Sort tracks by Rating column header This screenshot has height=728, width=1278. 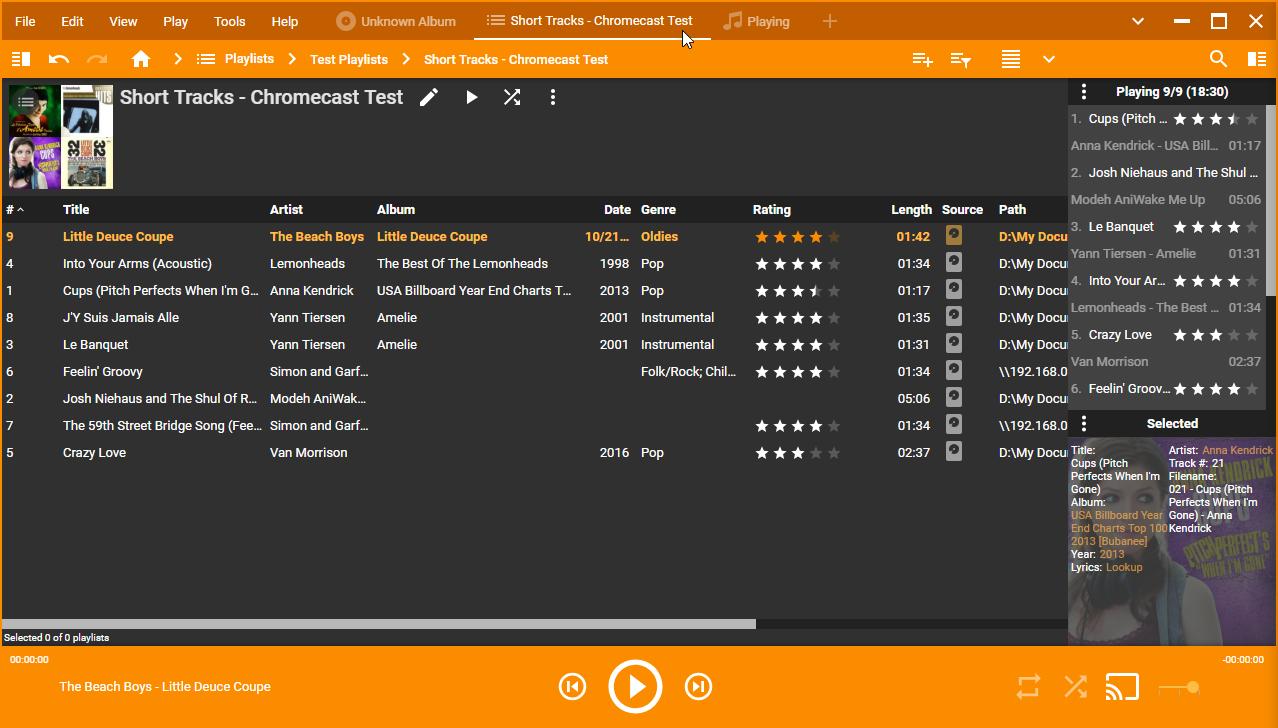pos(771,209)
